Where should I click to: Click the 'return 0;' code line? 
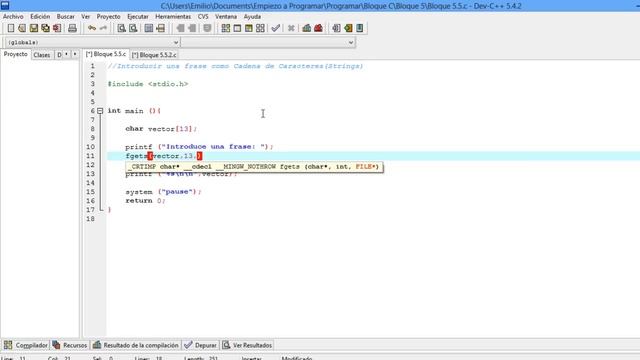pos(145,201)
